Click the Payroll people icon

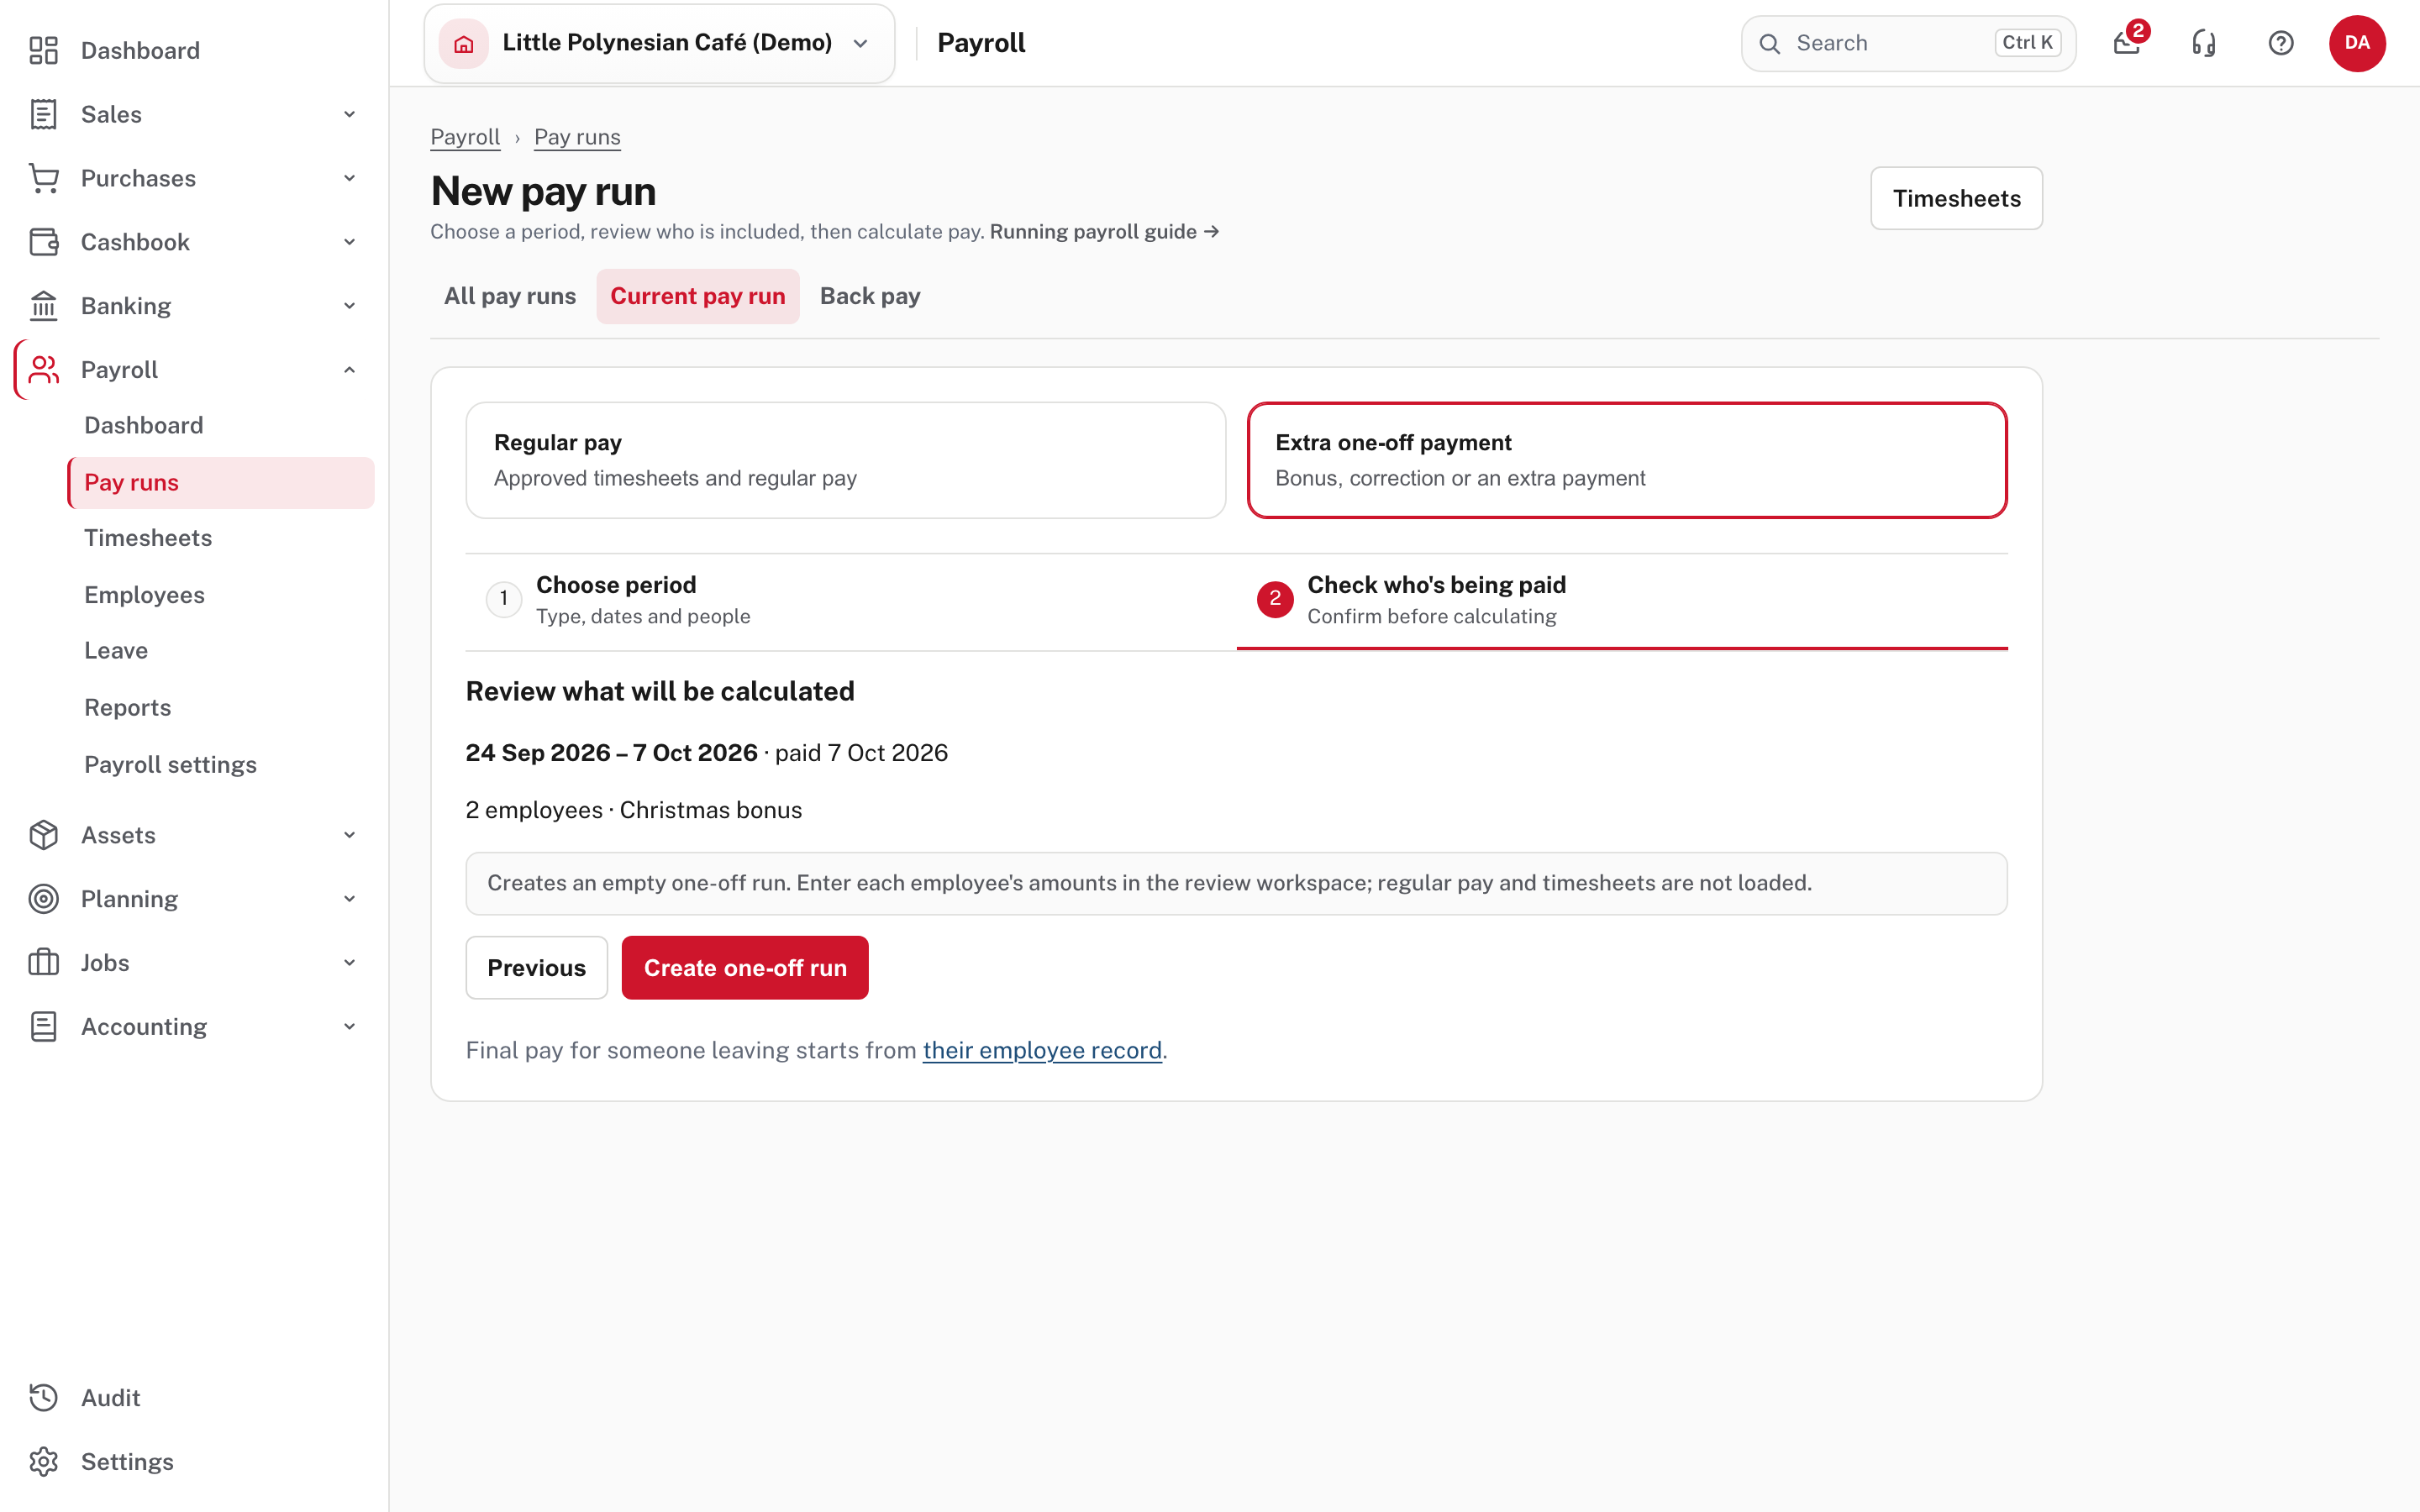click(x=43, y=370)
